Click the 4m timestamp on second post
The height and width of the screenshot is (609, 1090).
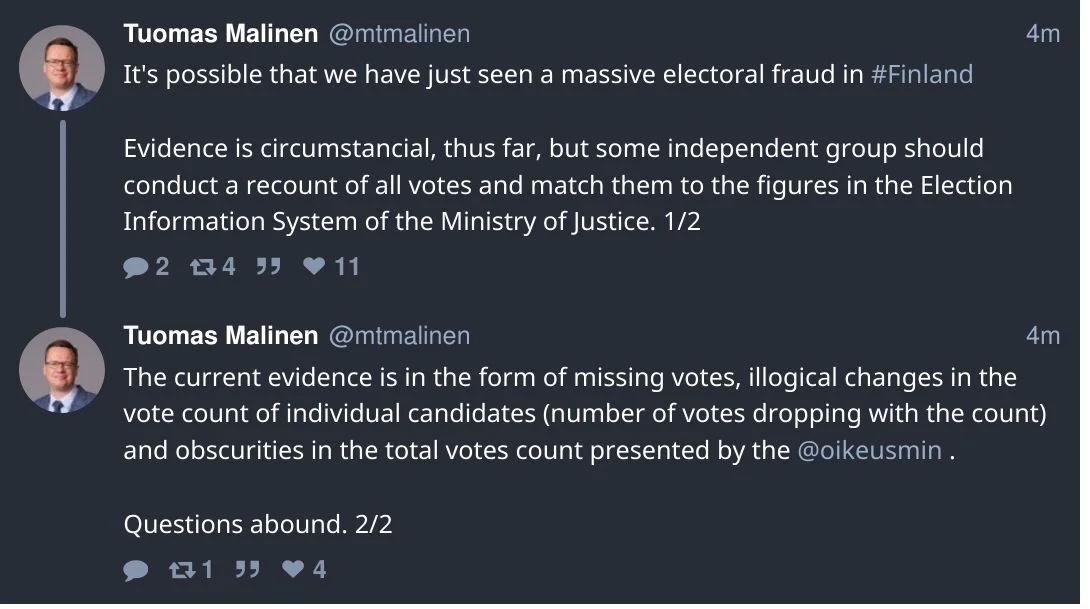pos(1042,336)
